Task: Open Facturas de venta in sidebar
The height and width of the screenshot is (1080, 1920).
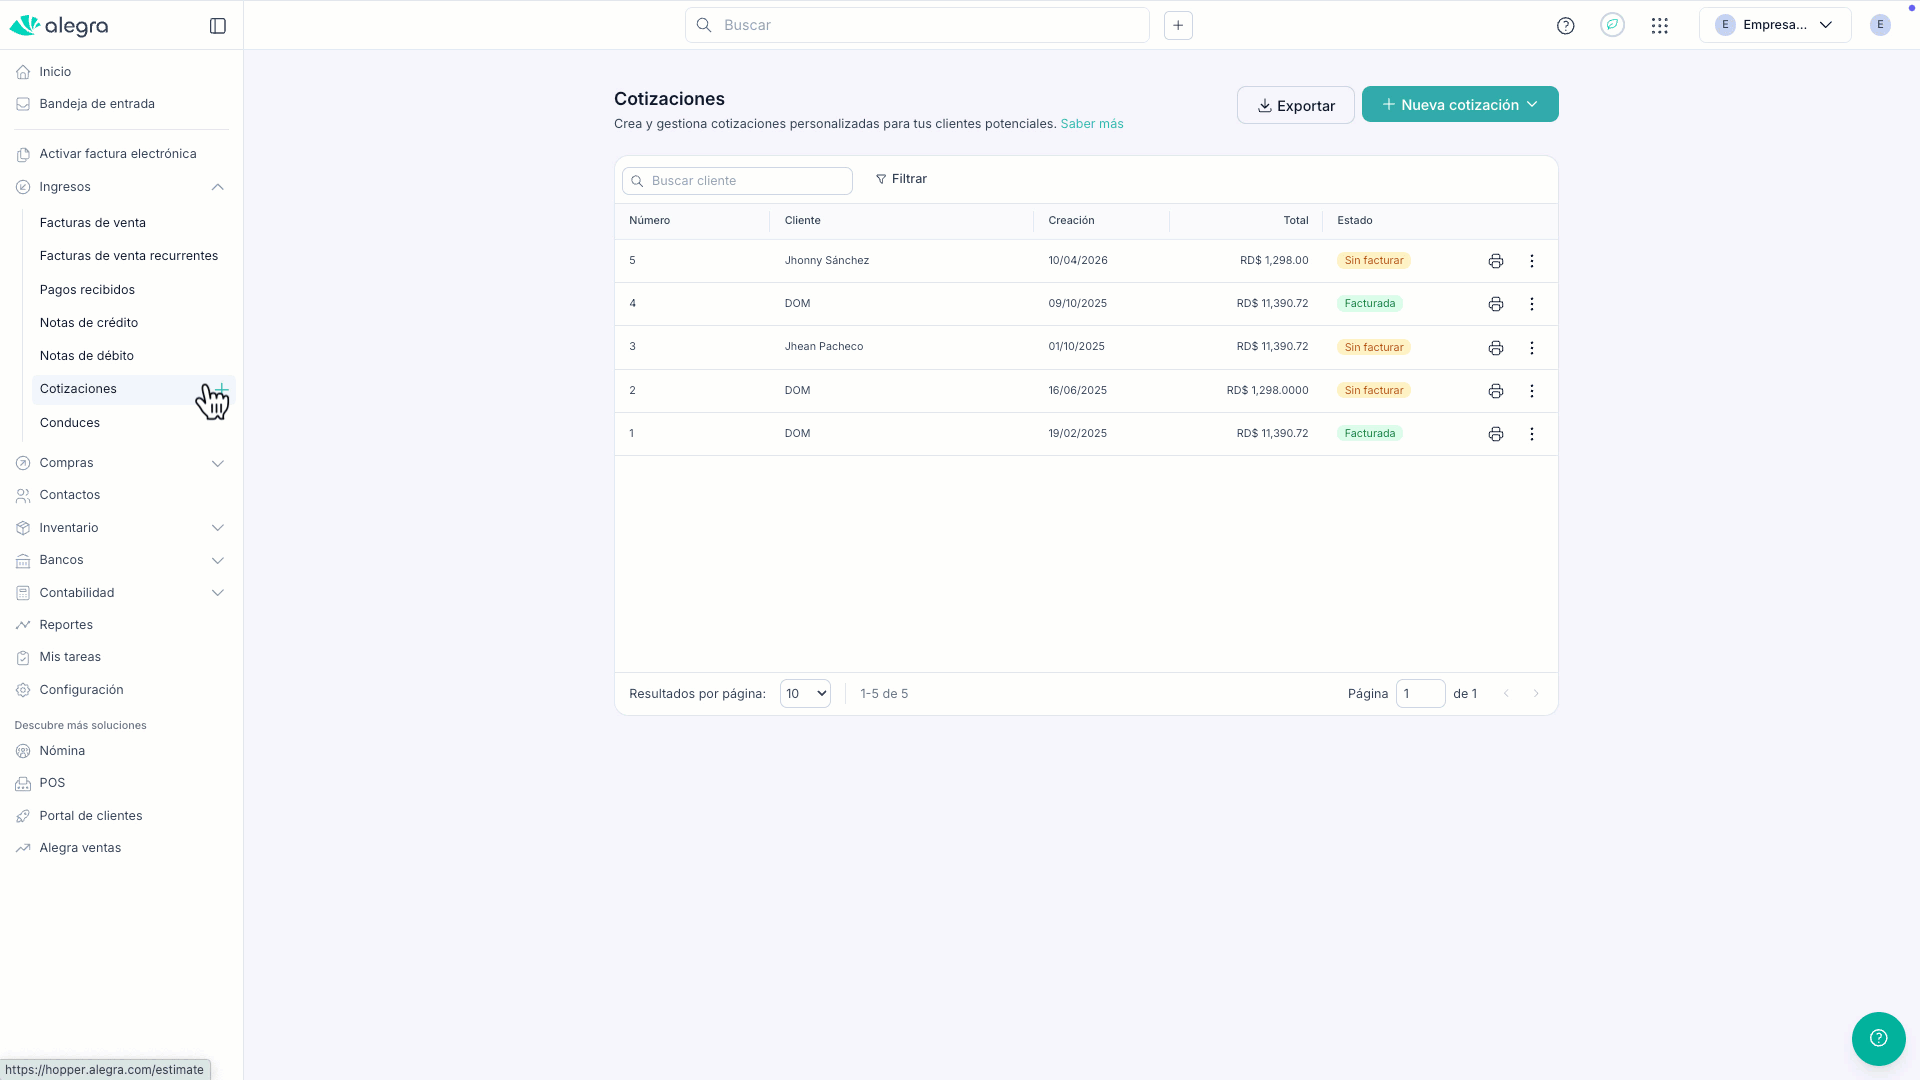Action: 93,223
